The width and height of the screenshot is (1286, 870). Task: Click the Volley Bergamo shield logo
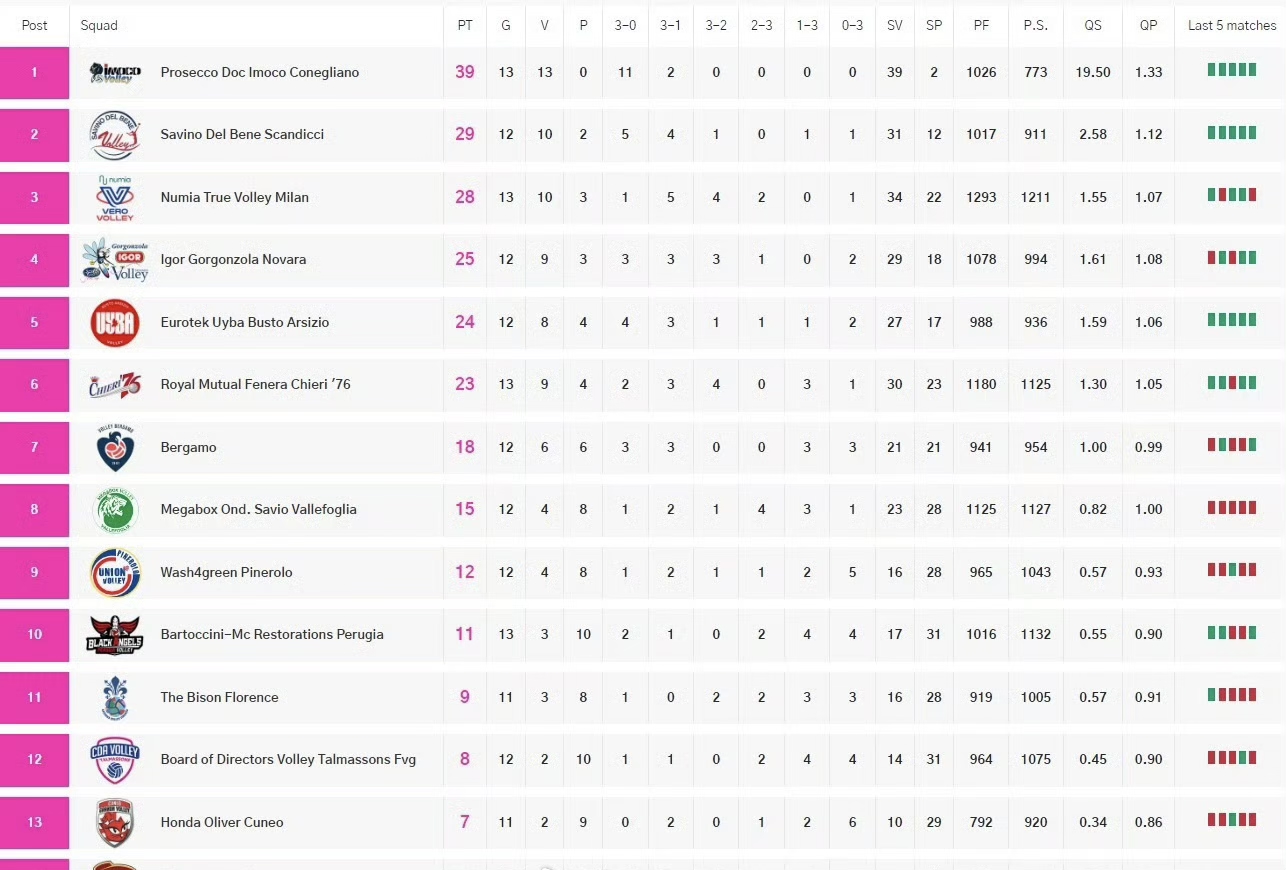coord(115,447)
